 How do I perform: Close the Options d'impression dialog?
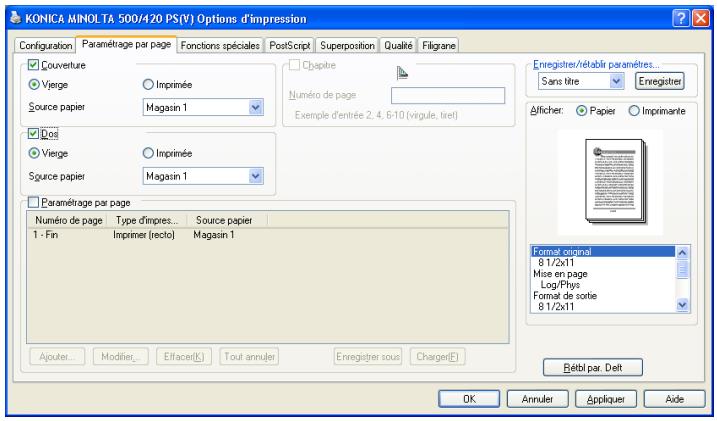coord(701,18)
